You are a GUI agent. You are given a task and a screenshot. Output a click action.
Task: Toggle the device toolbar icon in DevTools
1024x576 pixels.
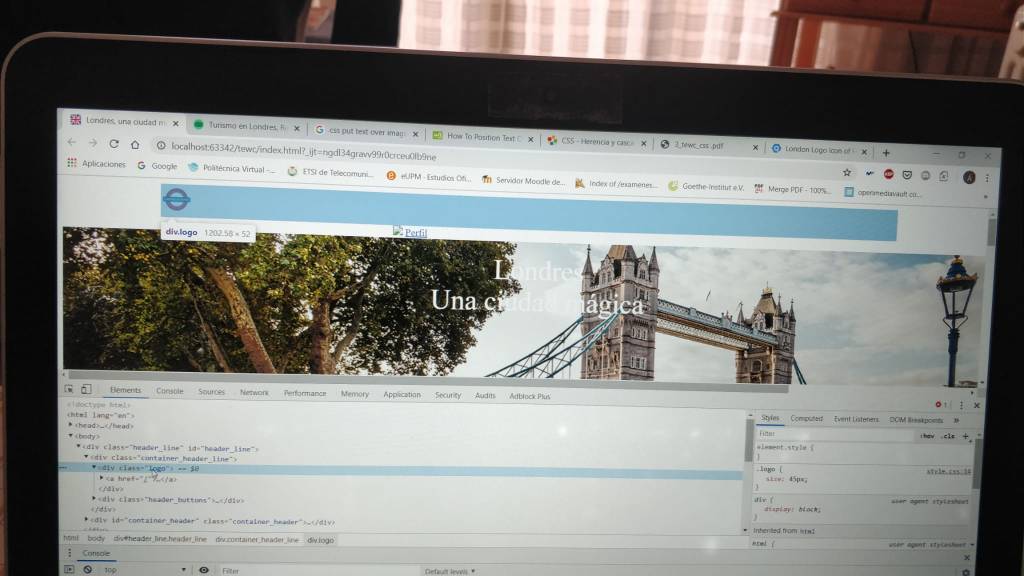pos(86,389)
